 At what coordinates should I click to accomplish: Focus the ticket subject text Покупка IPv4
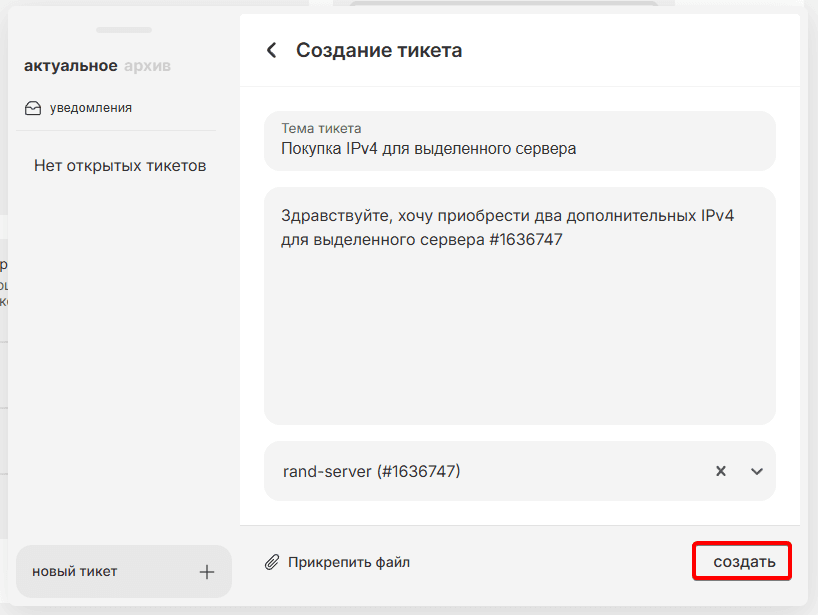[x=428, y=149]
